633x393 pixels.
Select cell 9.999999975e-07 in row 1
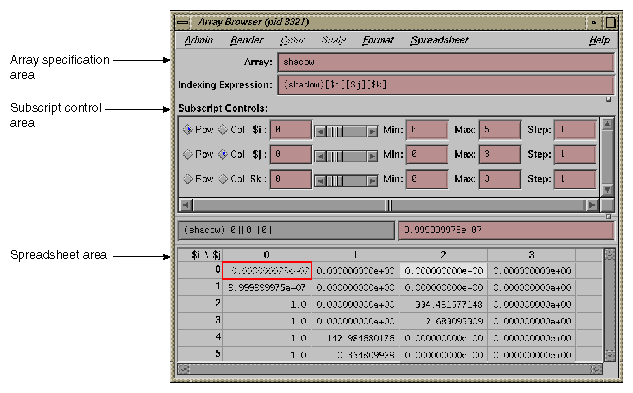(267, 288)
